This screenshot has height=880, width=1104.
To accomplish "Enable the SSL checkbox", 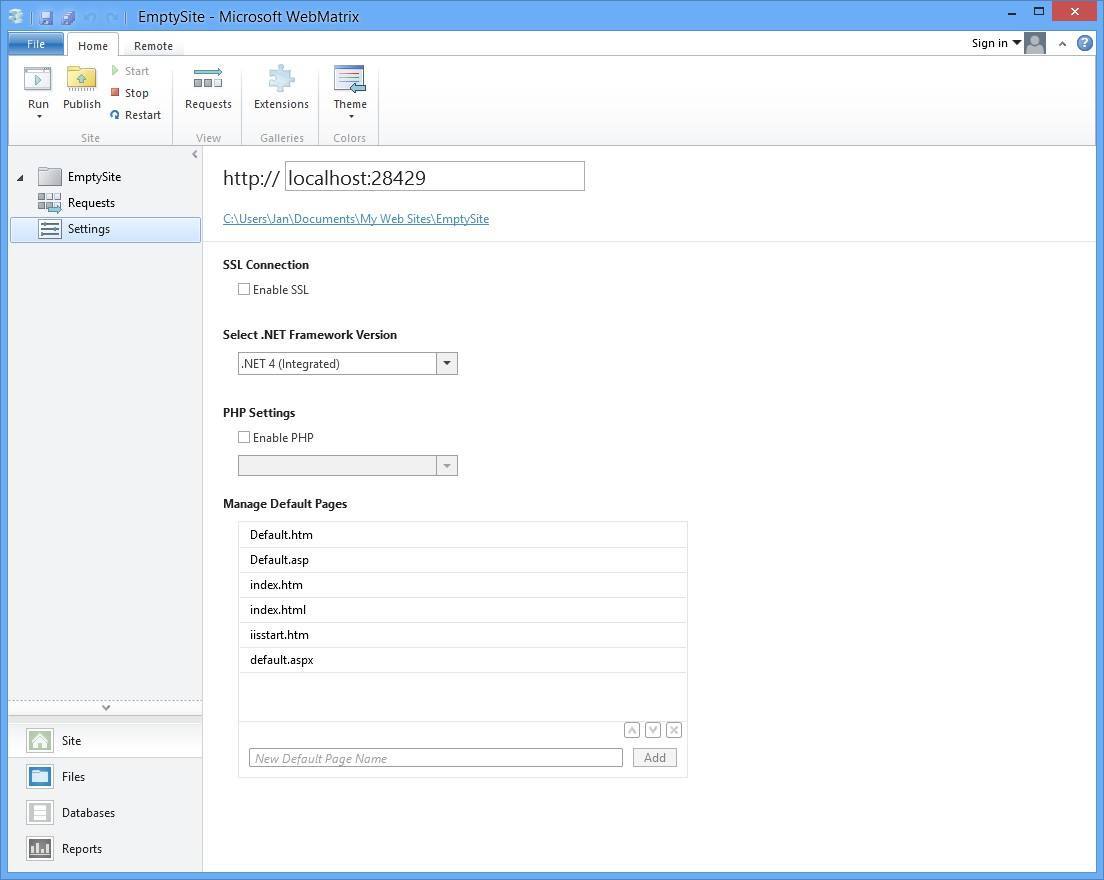I will click(x=244, y=289).
